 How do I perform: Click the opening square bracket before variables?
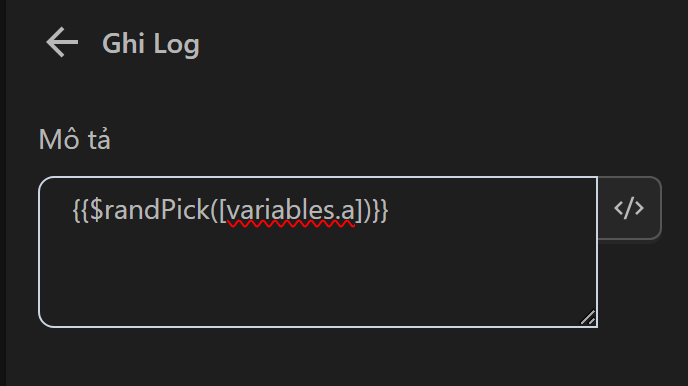point(223,211)
